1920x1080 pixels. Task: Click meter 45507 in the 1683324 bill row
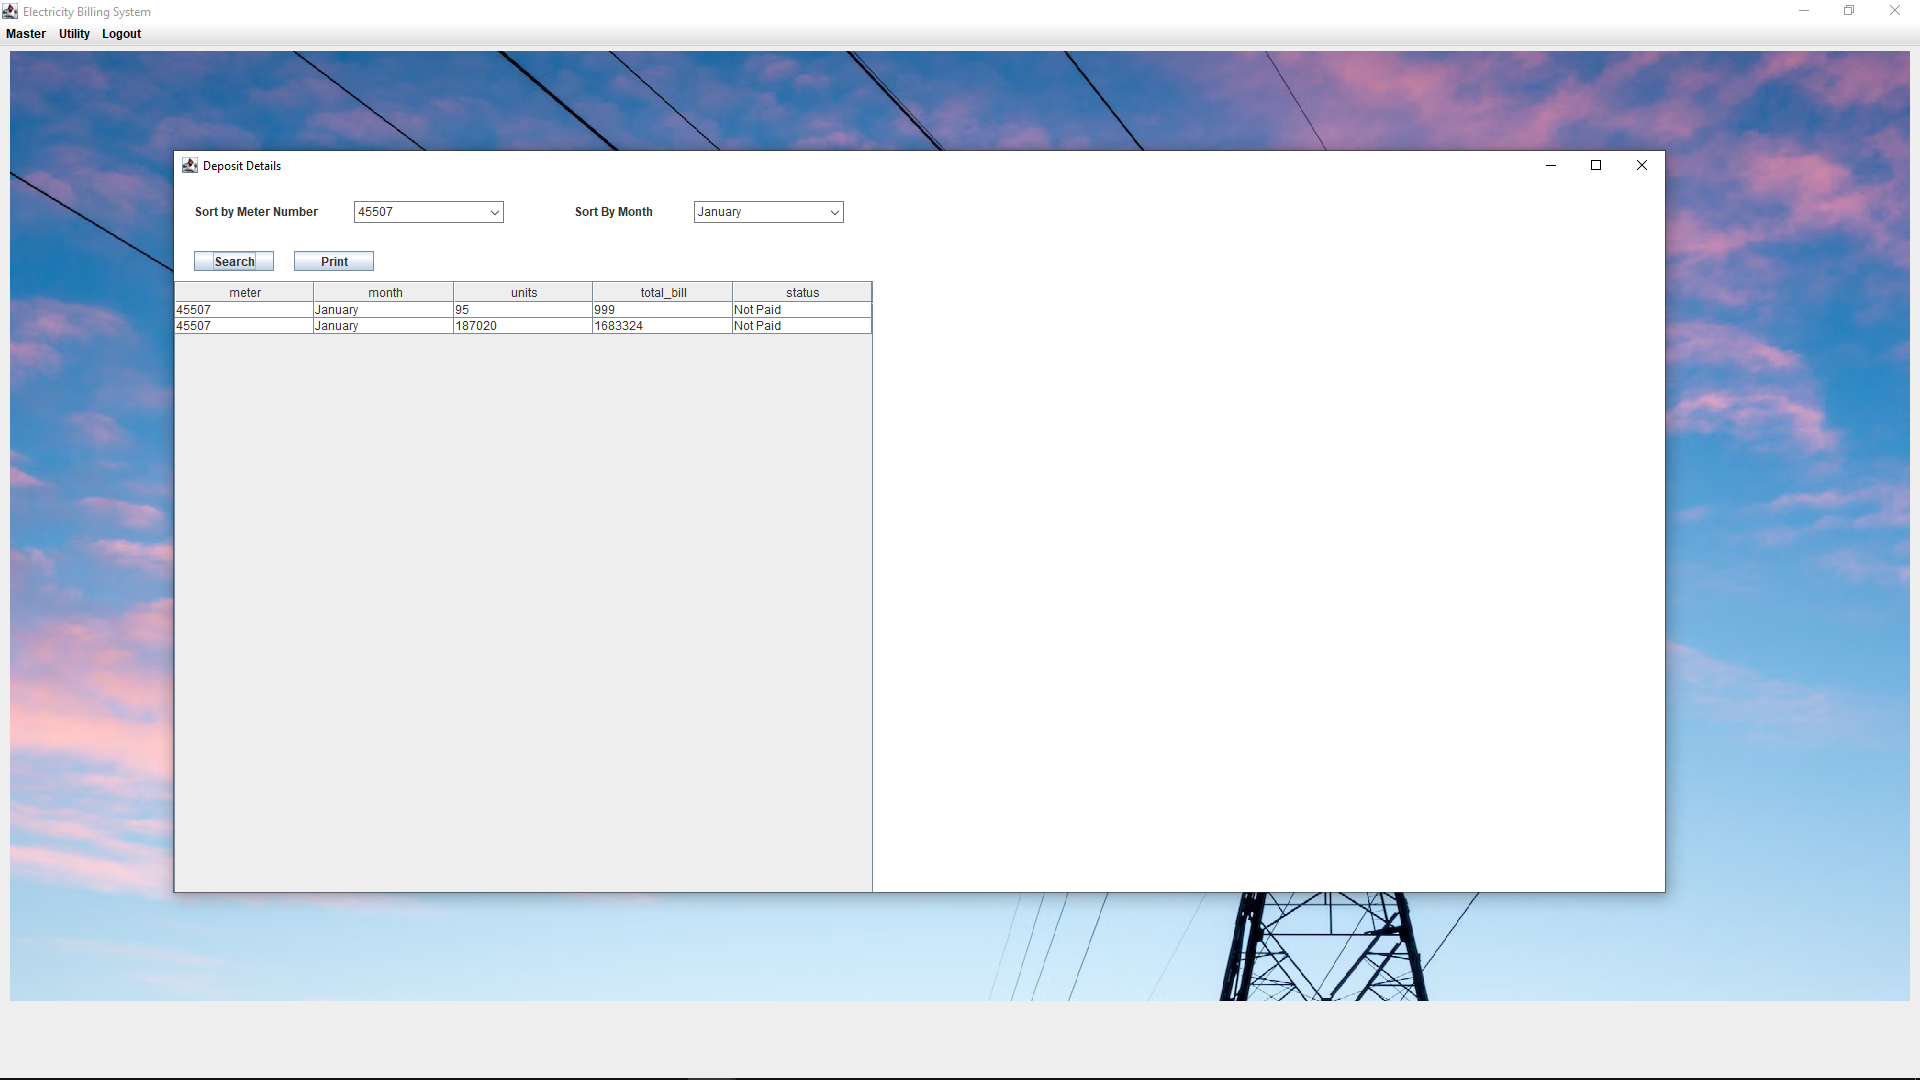point(244,326)
